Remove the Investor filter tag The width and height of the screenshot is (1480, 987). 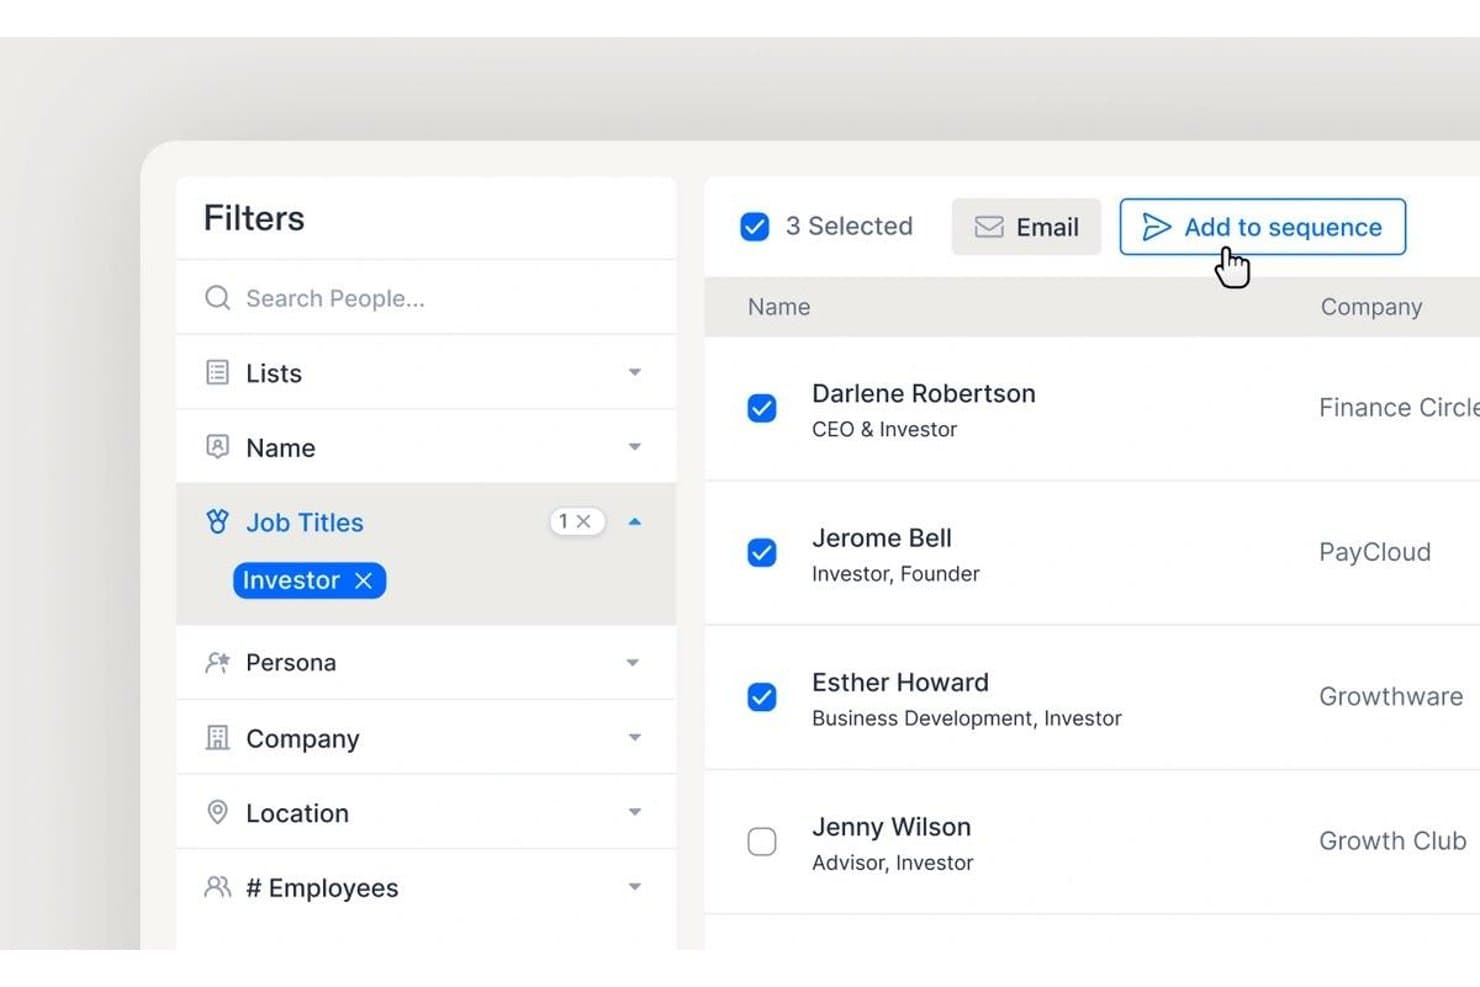point(364,580)
